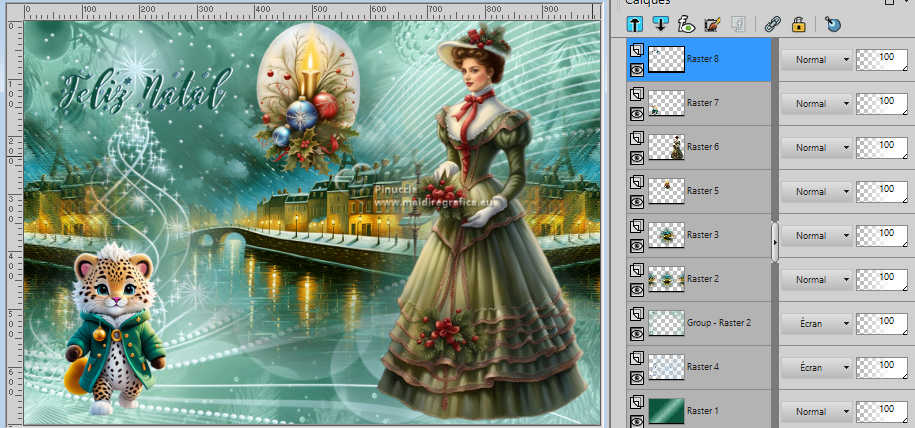Click the layer type icon of Group - Raster 2
915x428 pixels.
point(637,315)
